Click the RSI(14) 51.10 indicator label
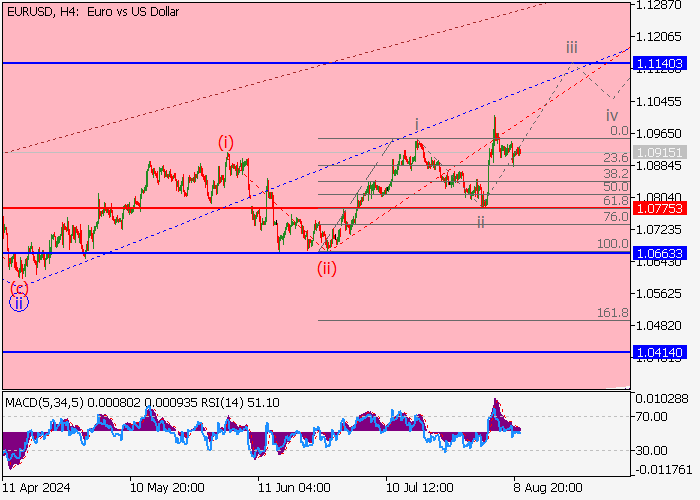 pos(241,403)
